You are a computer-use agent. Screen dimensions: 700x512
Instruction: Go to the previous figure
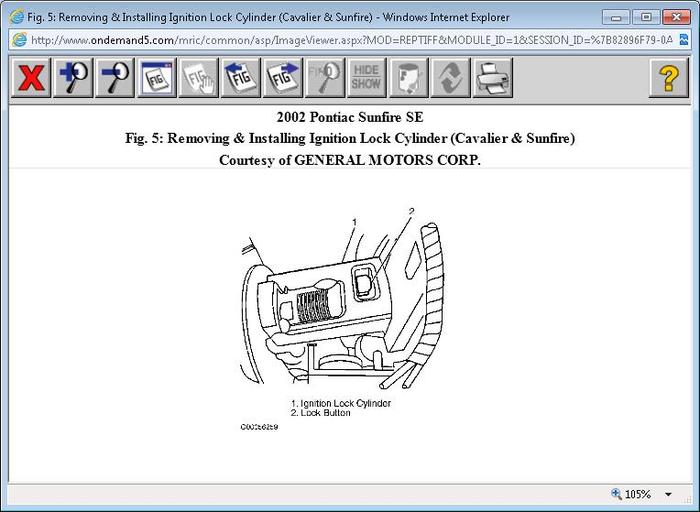(x=241, y=78)
